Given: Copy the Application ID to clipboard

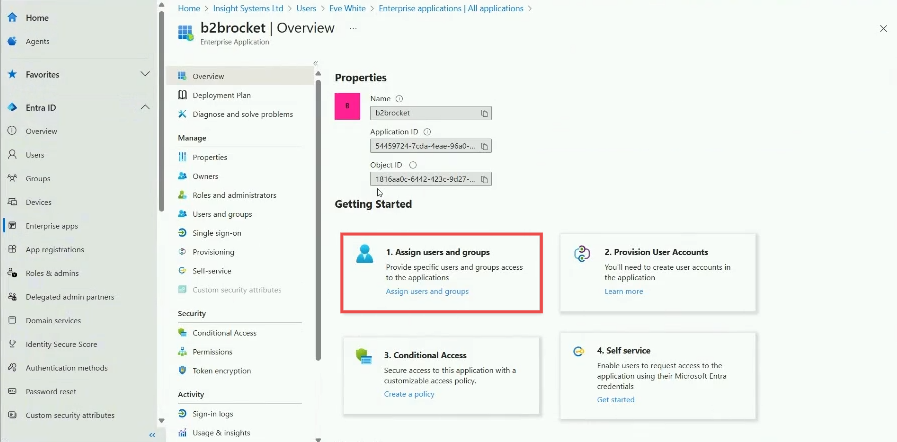Looking at the screenshot, I should [x=485, y=146].
